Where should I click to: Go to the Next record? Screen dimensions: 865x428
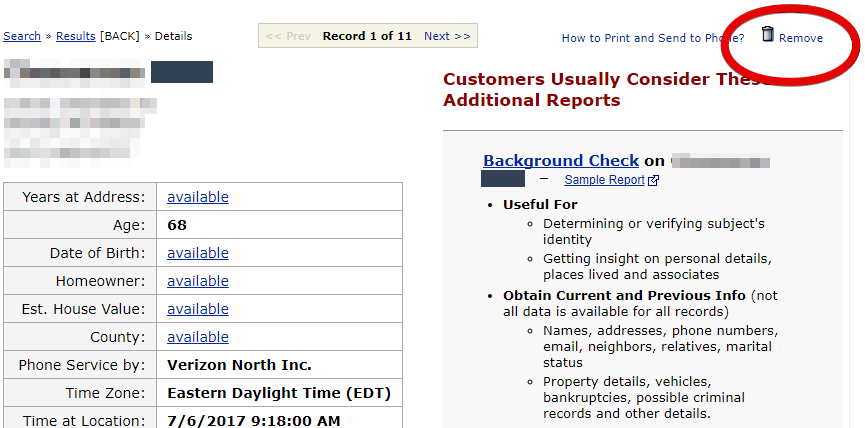(447, 36)
